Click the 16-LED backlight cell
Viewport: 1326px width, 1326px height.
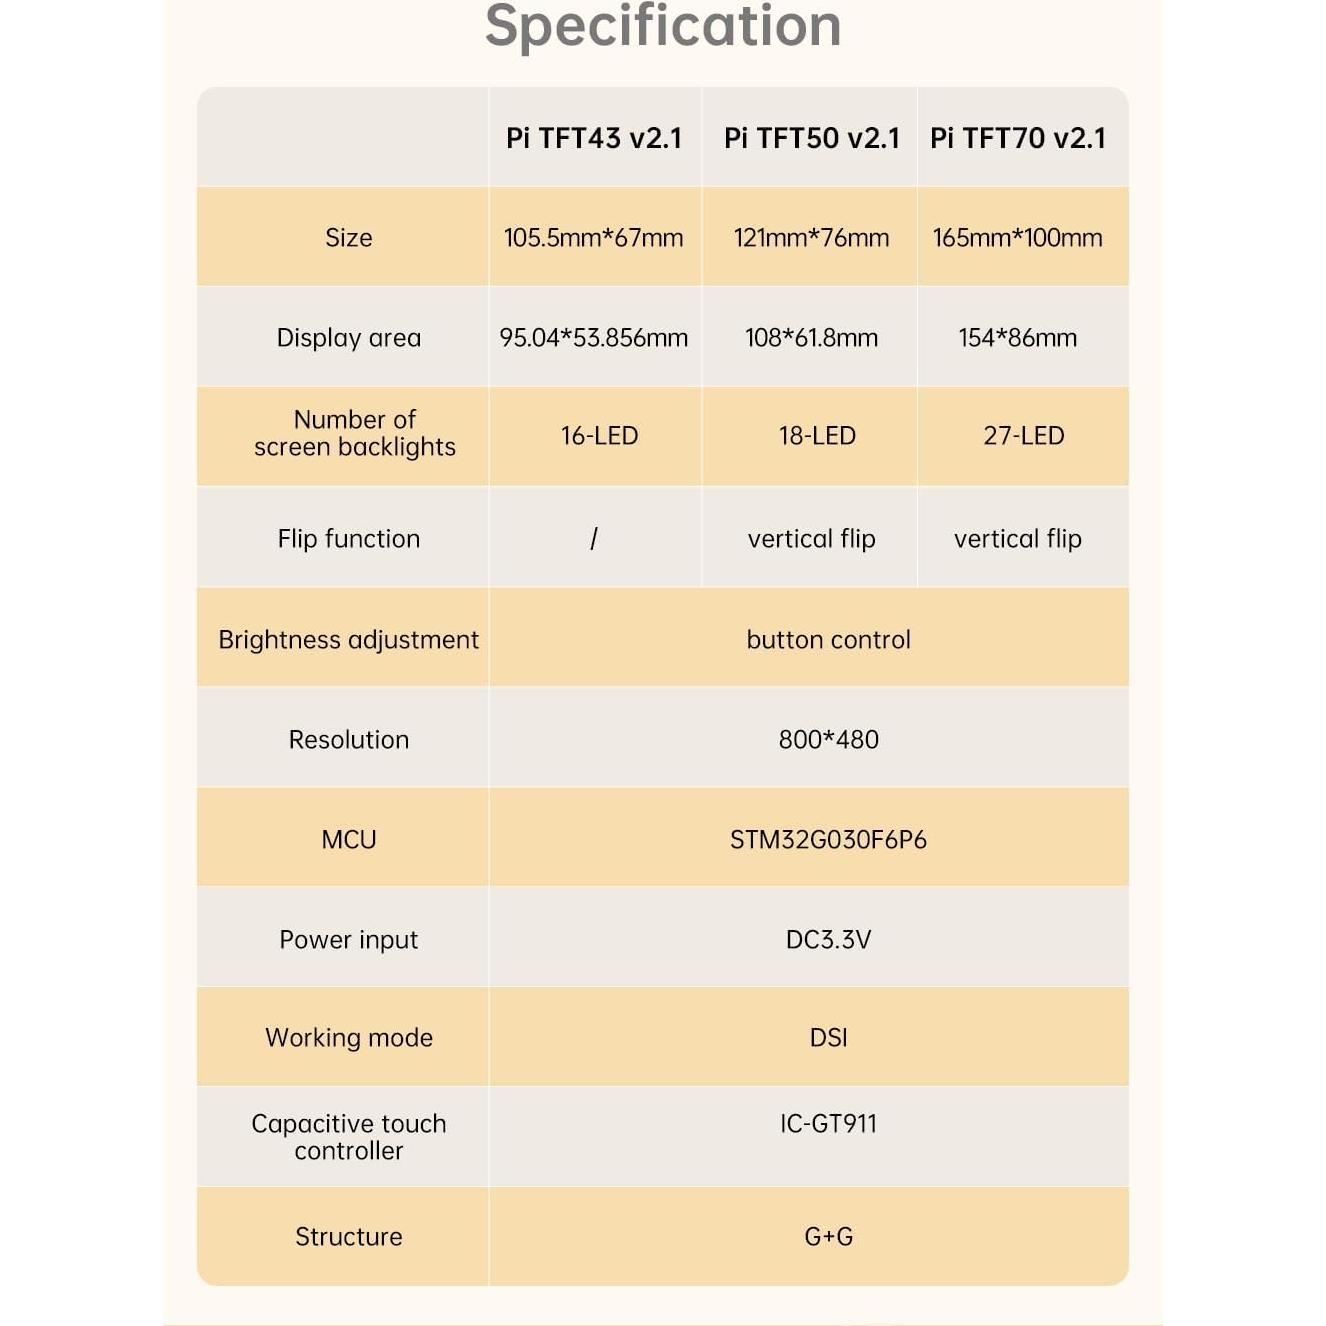pos(599,436)
